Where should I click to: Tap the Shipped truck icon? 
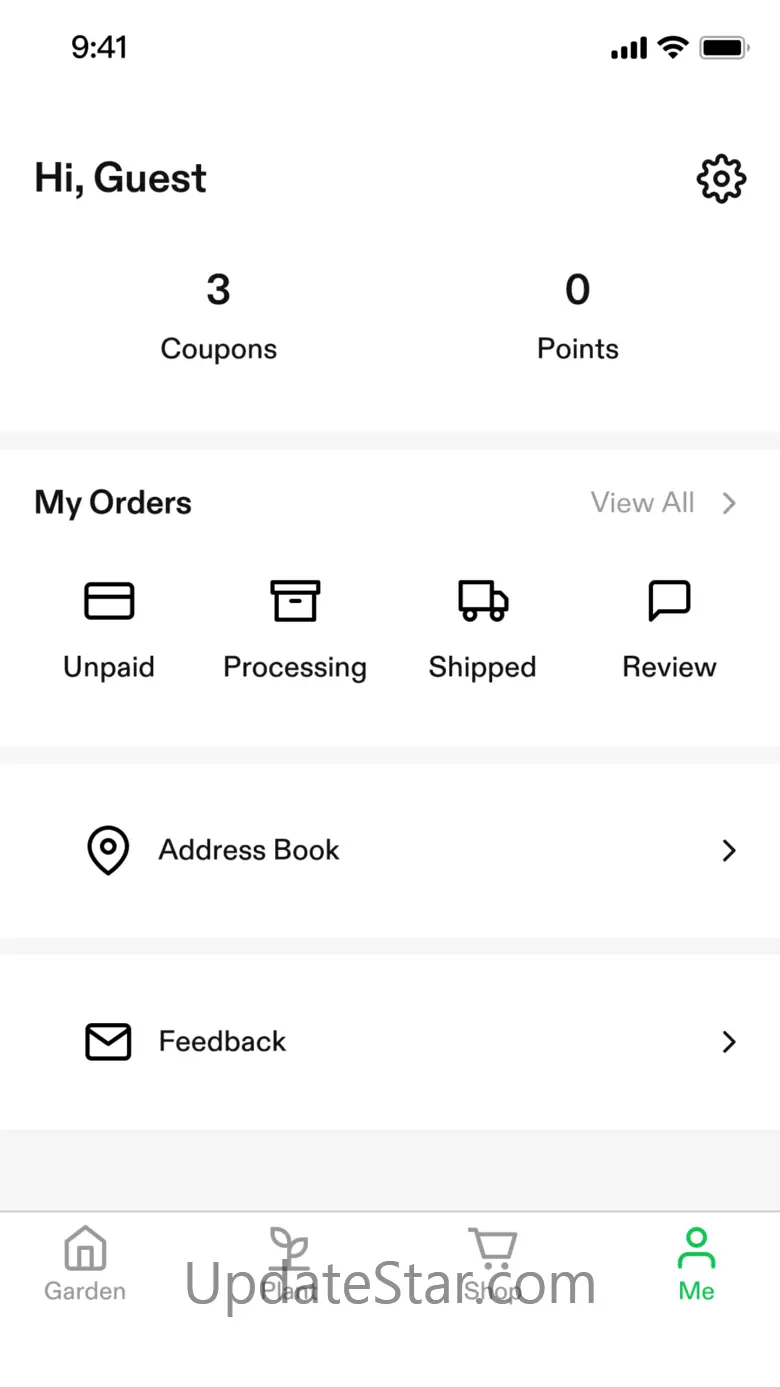[x=483, y=601]
